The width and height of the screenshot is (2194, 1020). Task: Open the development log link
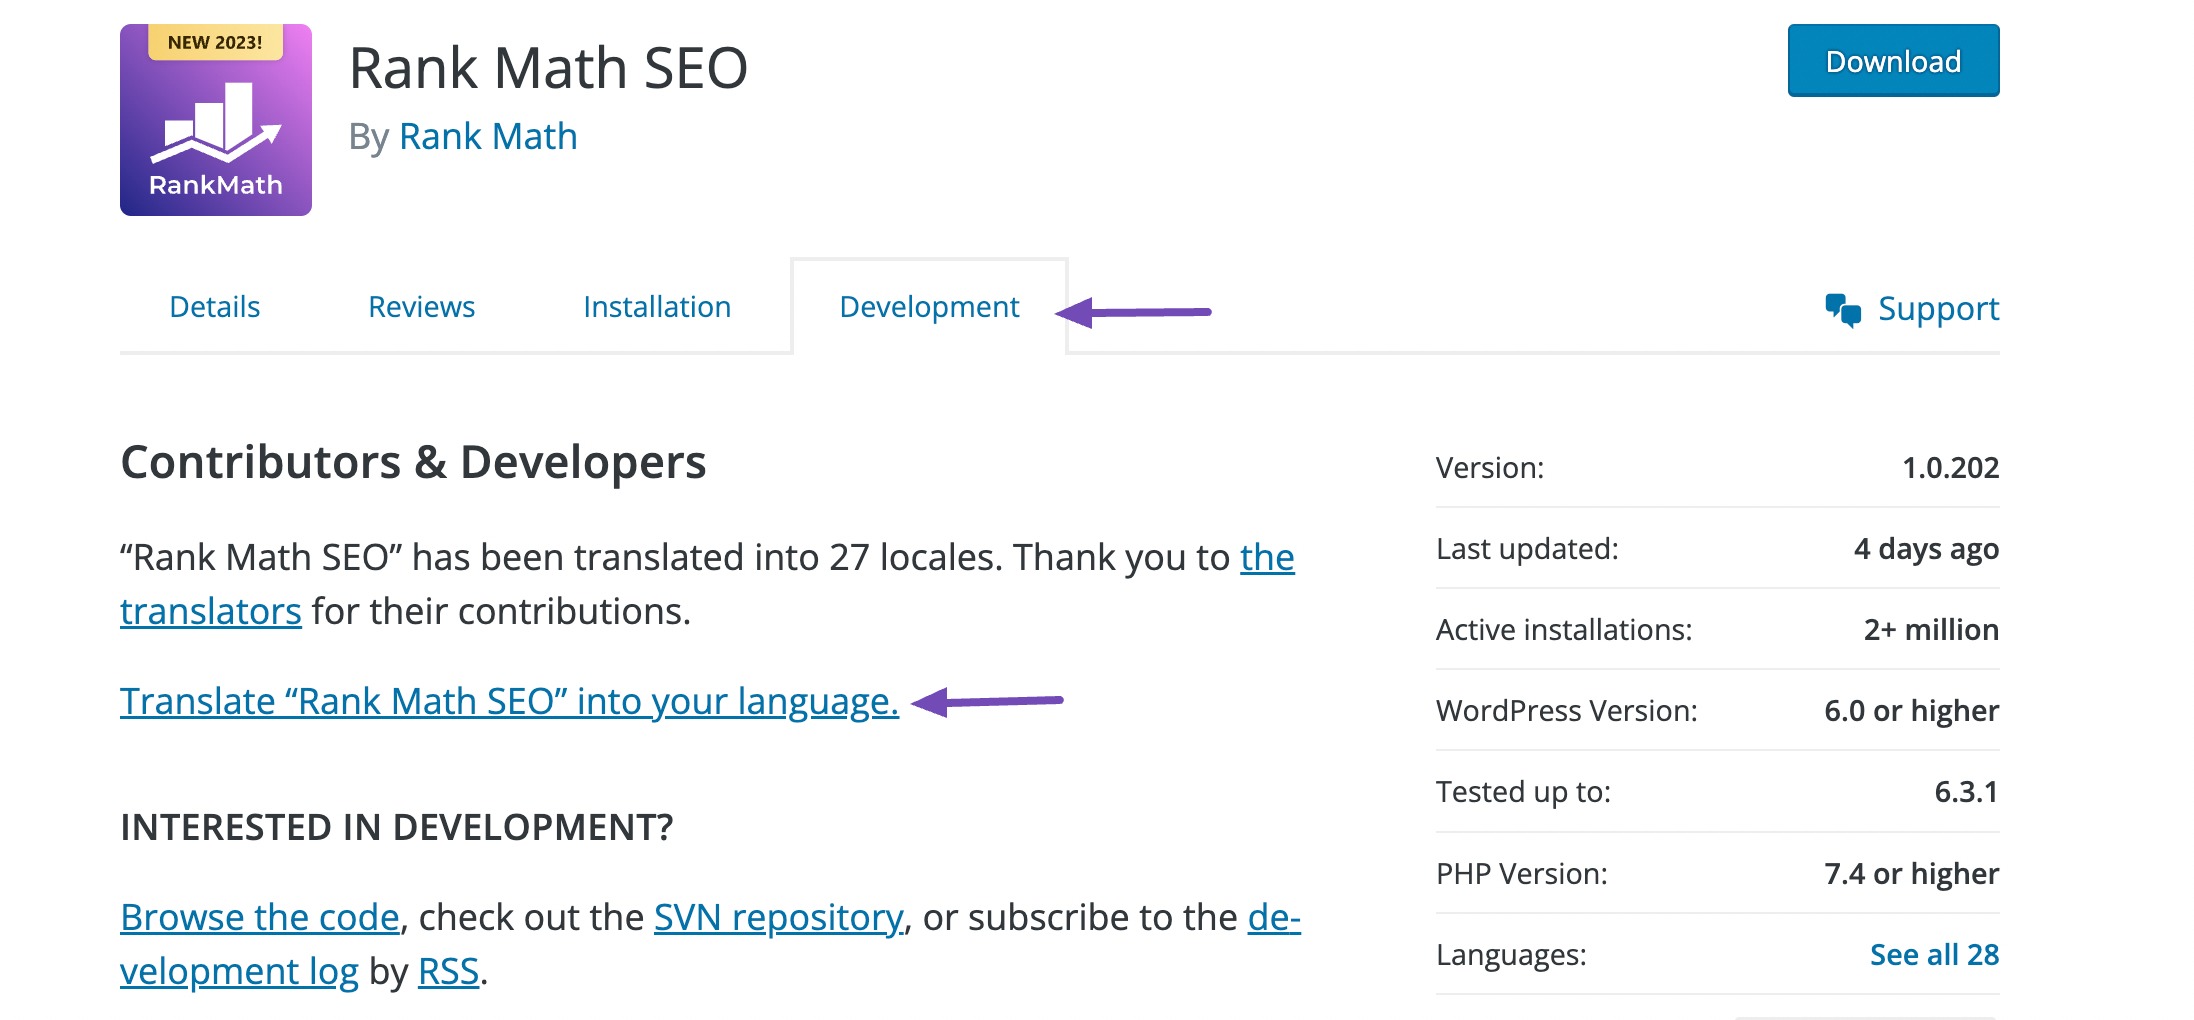(239, 971)
